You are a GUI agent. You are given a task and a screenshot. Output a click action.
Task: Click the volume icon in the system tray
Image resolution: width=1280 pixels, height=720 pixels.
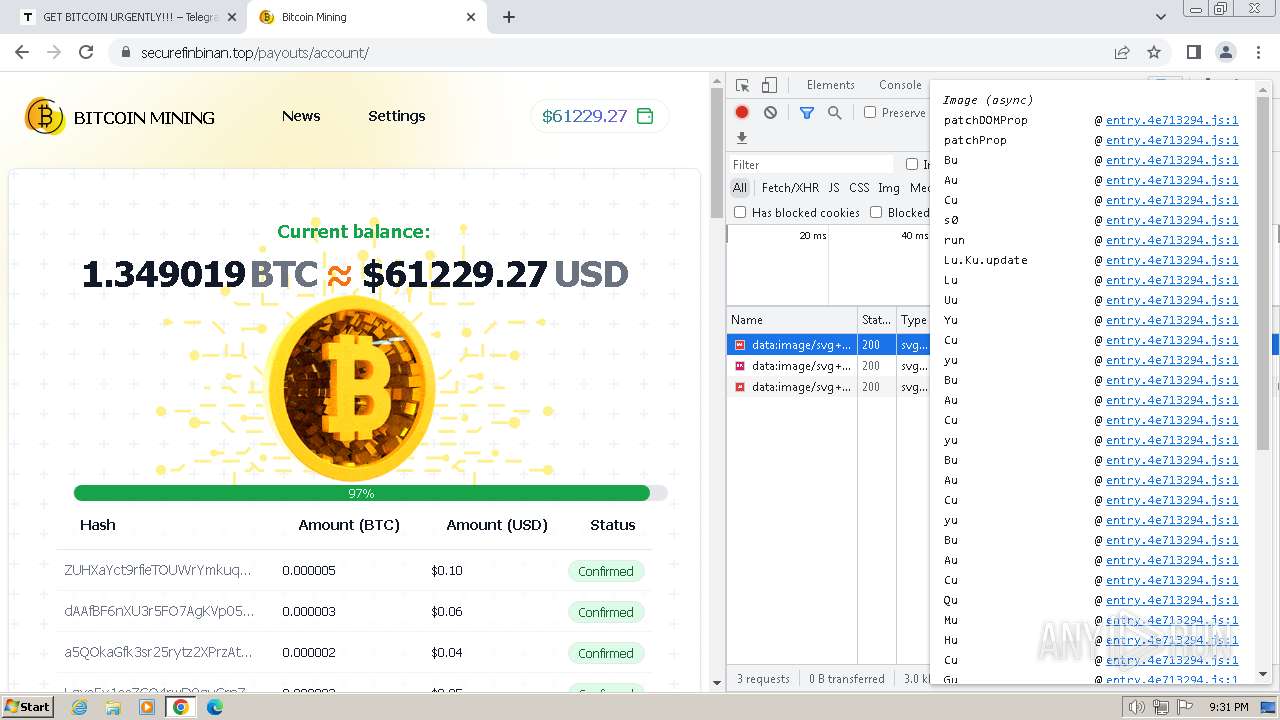(1137, 707)
